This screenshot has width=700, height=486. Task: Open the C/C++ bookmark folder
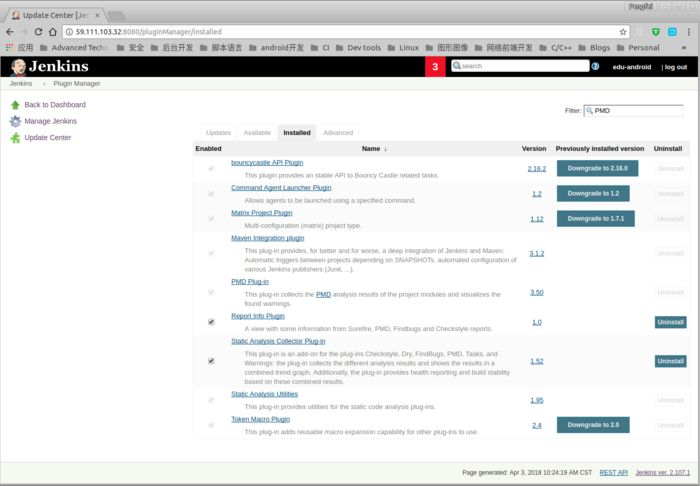[555, 47]
